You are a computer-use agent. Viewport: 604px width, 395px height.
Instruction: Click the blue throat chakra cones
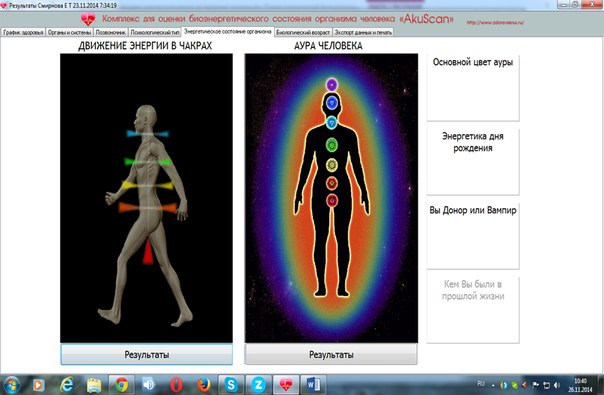pyautogui.click(x=148, y=134)
